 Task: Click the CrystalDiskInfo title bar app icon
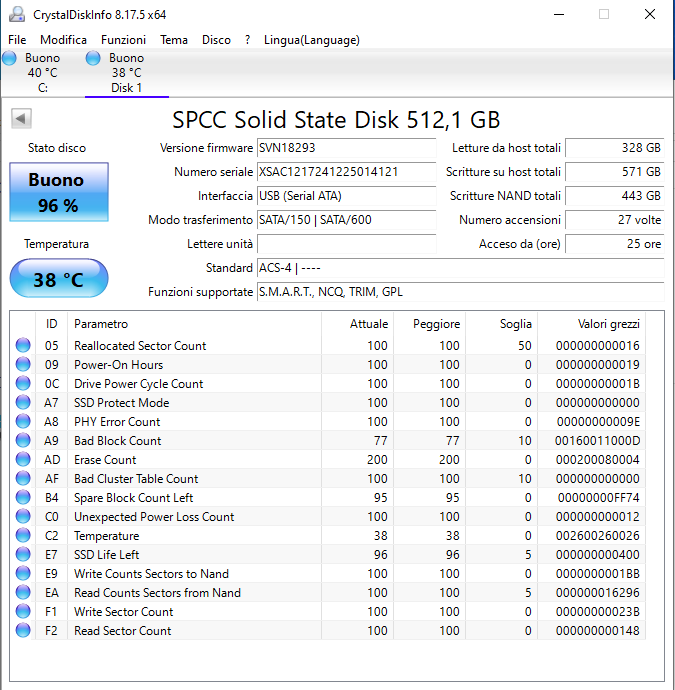point(16,14)
